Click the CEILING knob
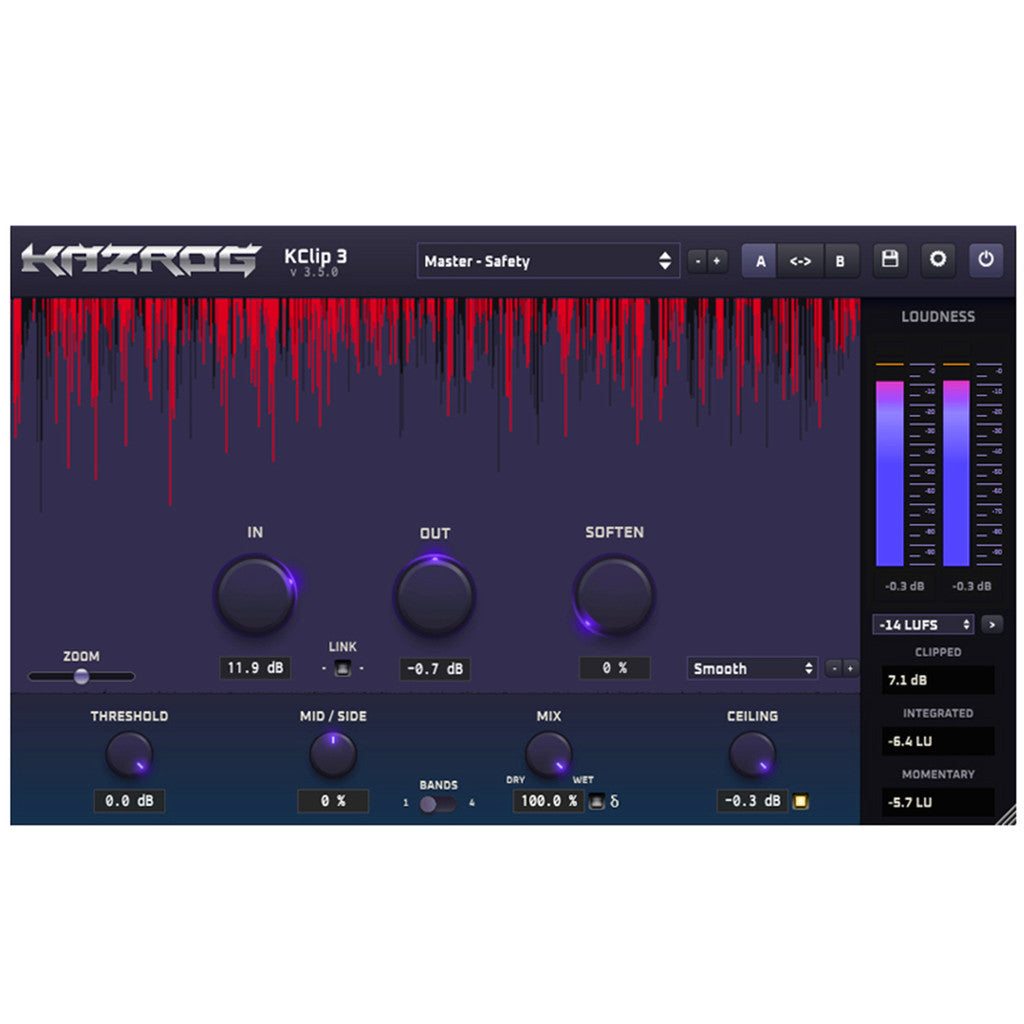The width and height of the screenshot is (1024, 1024). [752, 754]
